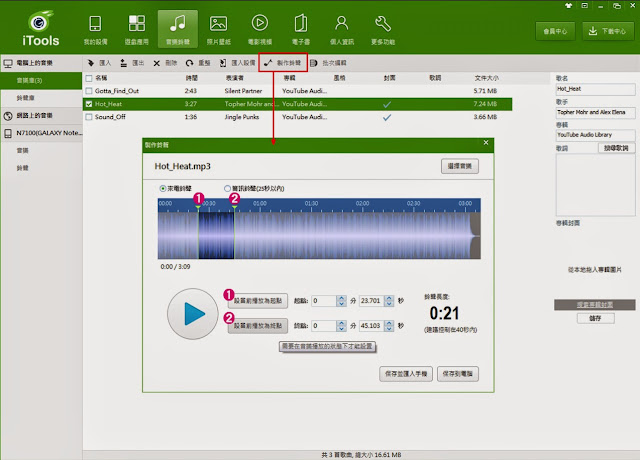Click the 保存到電腦 save to computer button

pos(461,372)
